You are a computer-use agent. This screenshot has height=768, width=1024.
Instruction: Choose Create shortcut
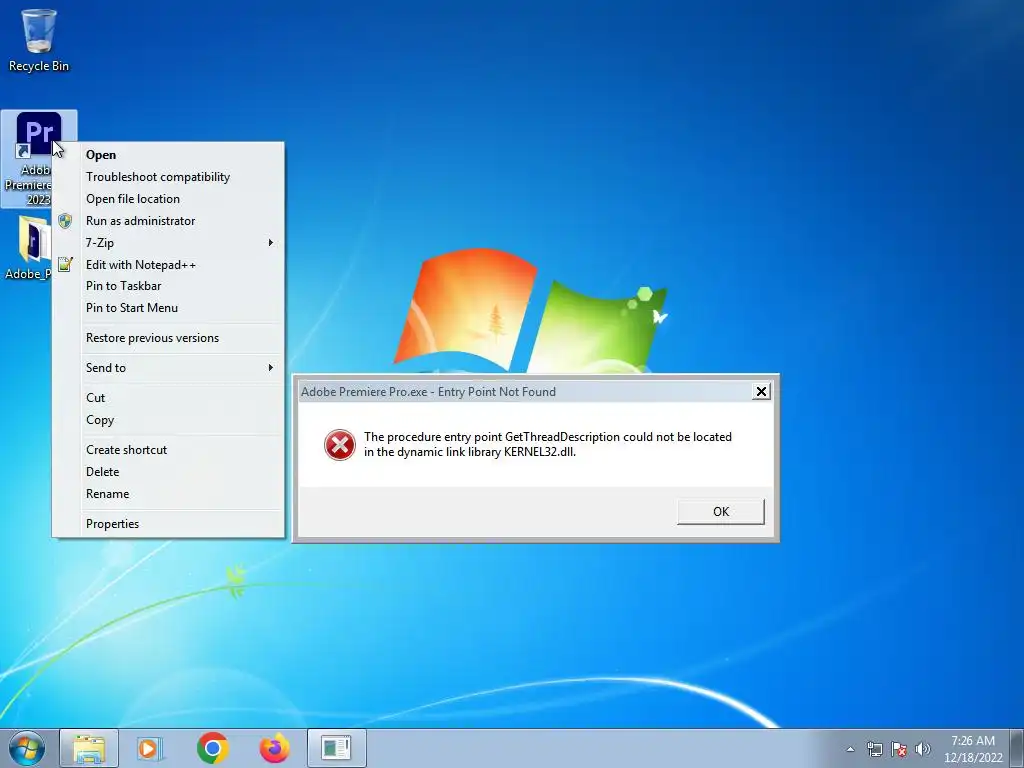click(168, 450)
